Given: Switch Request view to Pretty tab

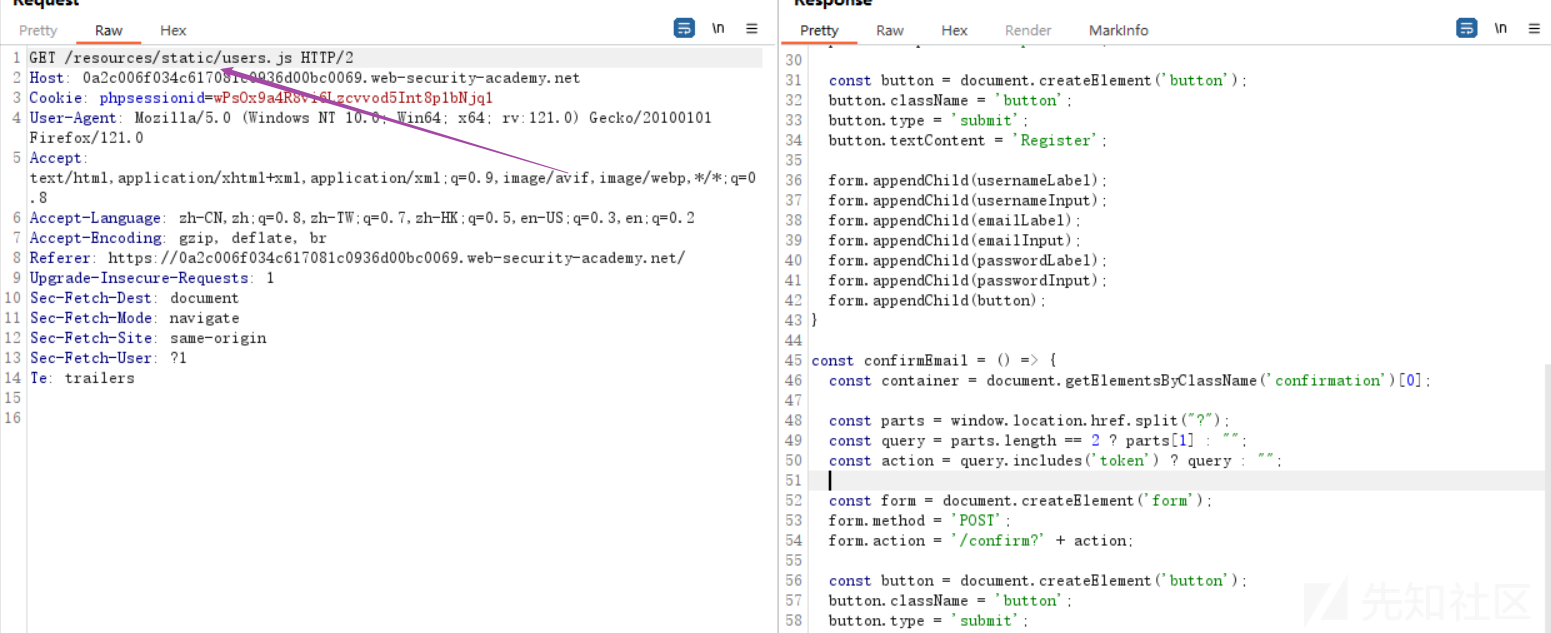Looking at the screenshot, I should tap(38, 31).
